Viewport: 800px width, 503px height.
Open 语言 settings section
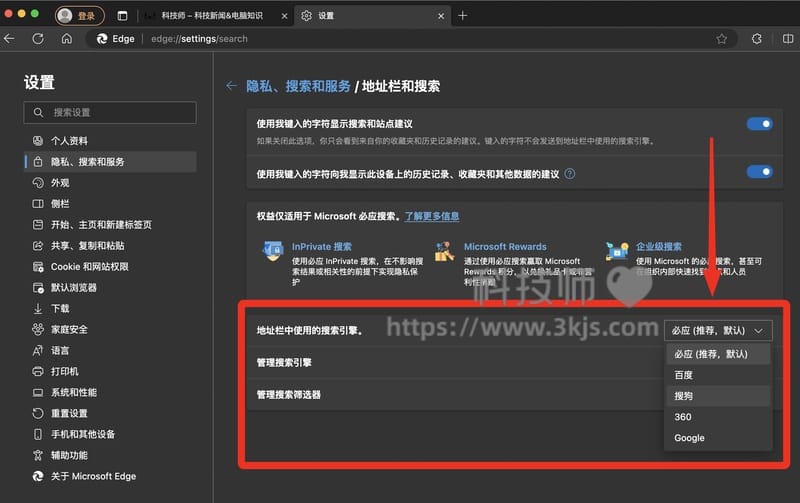coord(110,350)
